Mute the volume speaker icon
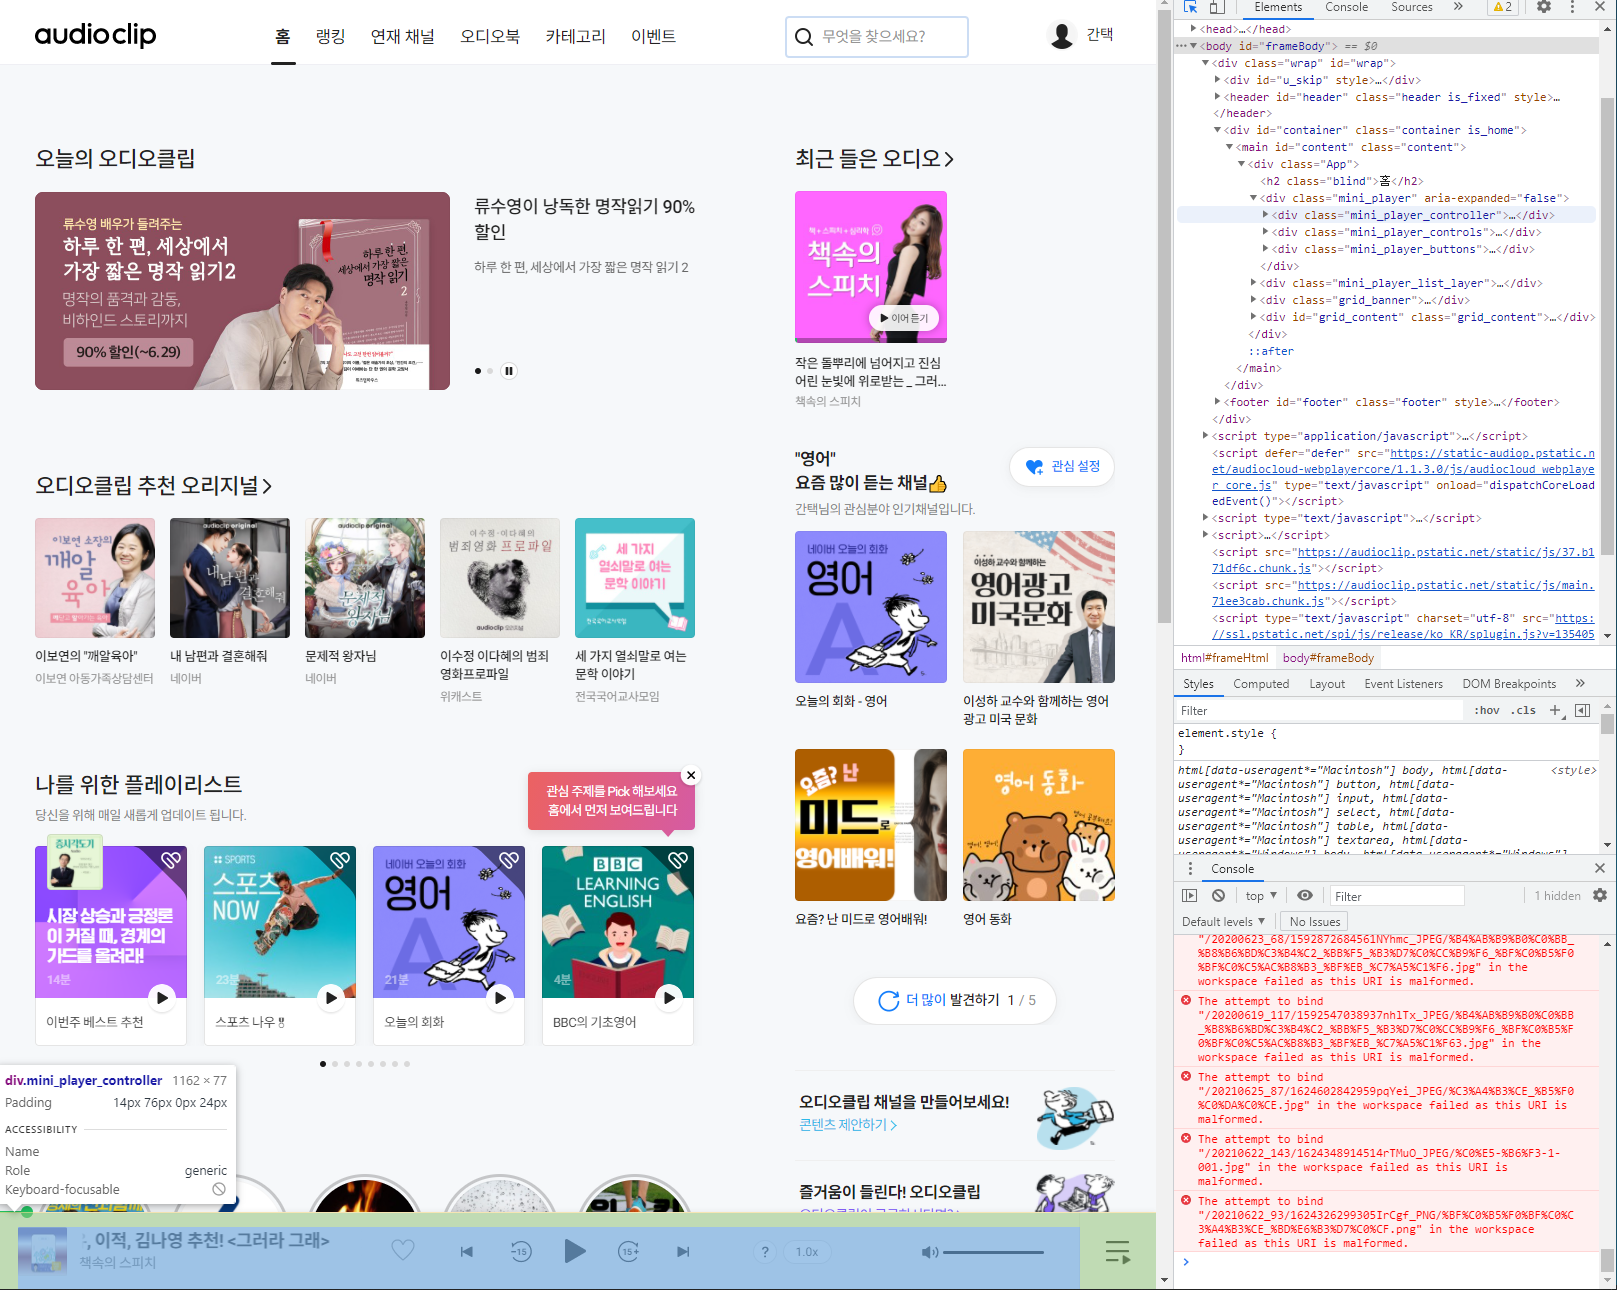1617x1296 pixels. point(929,1252)
